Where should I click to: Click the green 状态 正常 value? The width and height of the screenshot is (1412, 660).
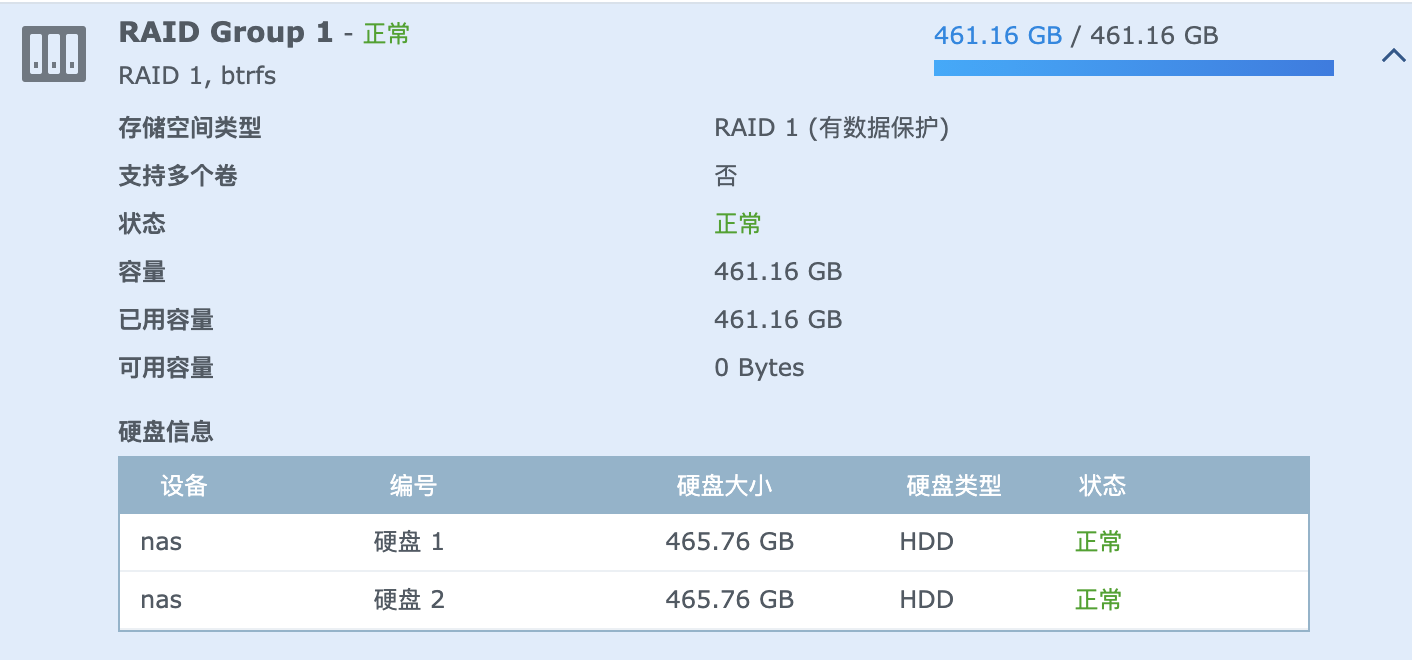[738, 224]
